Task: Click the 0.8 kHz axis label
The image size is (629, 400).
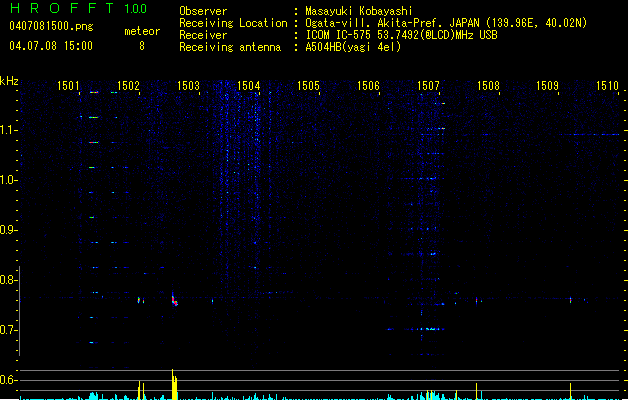Action: pos(8,280)
